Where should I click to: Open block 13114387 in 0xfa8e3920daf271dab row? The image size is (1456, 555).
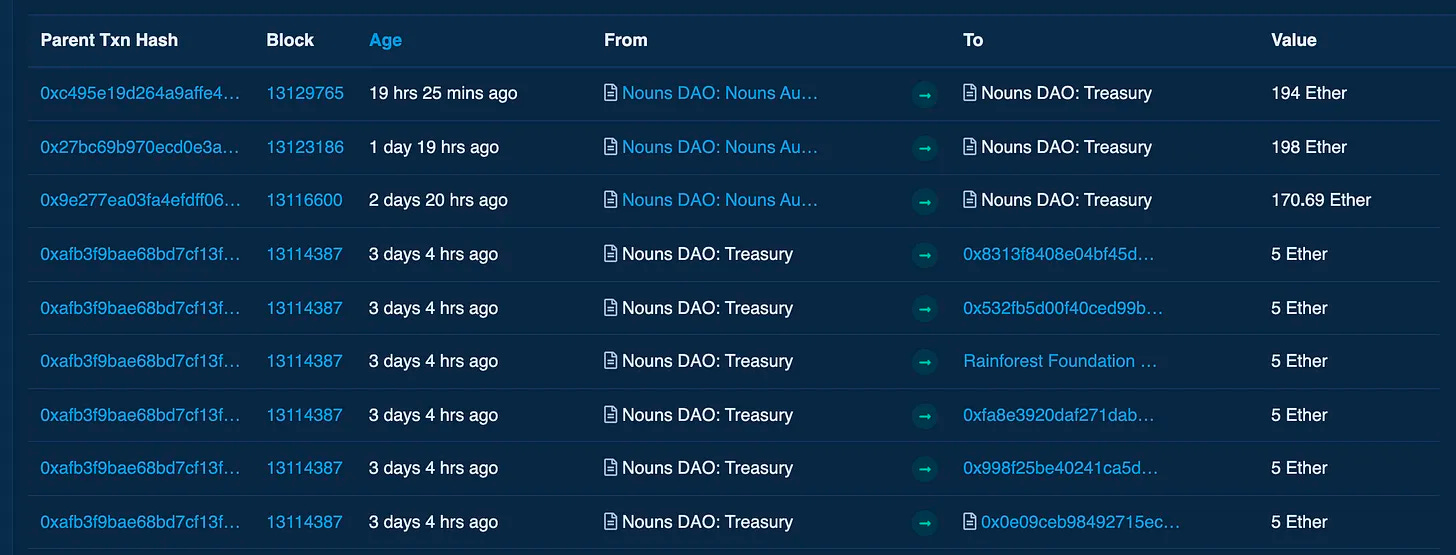pyautogui.click(x=304, y=415)
